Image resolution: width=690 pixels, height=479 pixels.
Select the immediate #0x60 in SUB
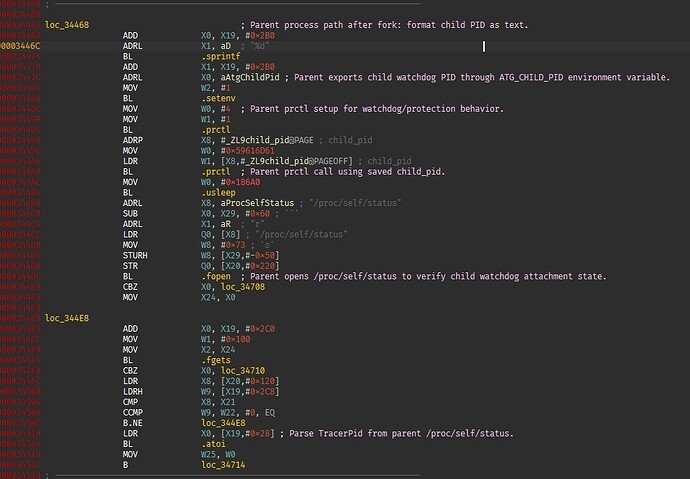pyautogui.click(x=257, y=214)
